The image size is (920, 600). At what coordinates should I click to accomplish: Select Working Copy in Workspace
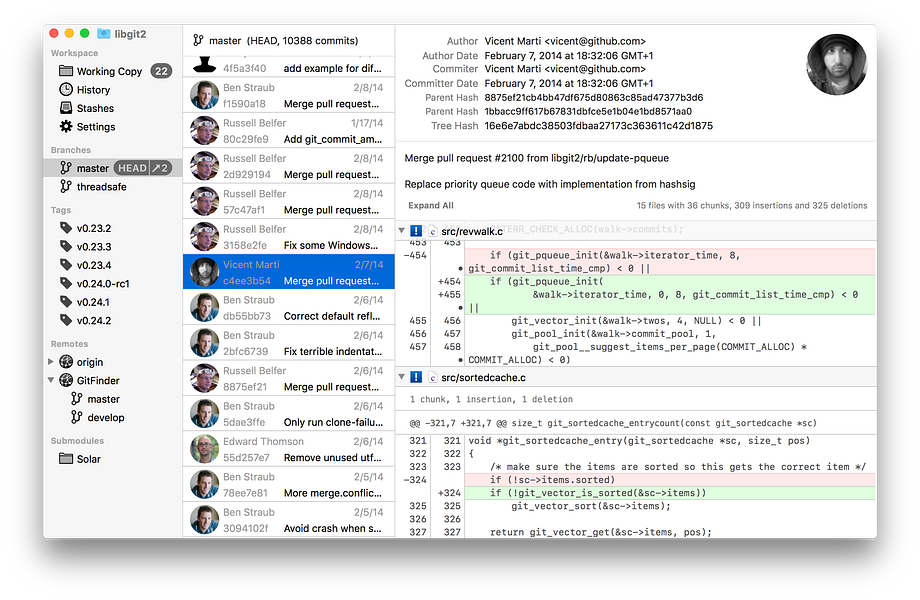(x=113, y=71)
